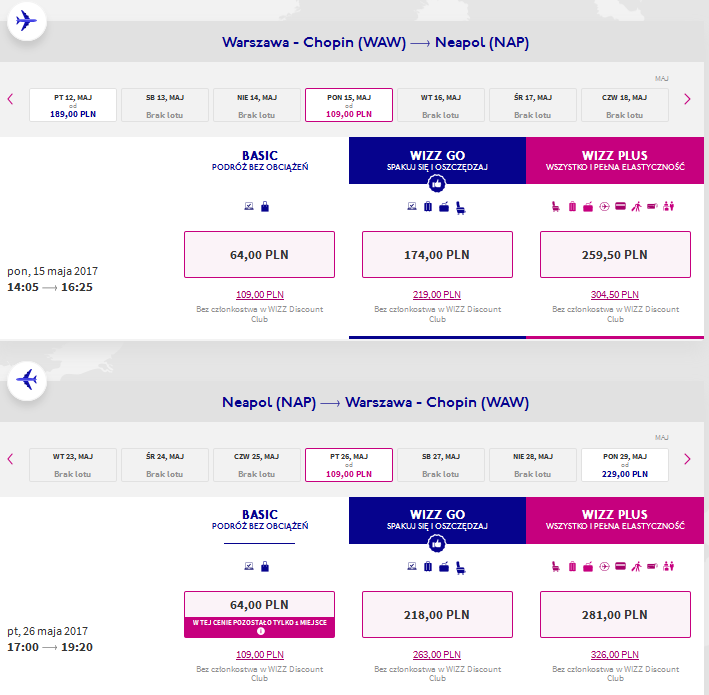Select the PON 29, MAJ 229,00 PLN date
Viewport: 709px width, 695px height.
tap(625, 465)
